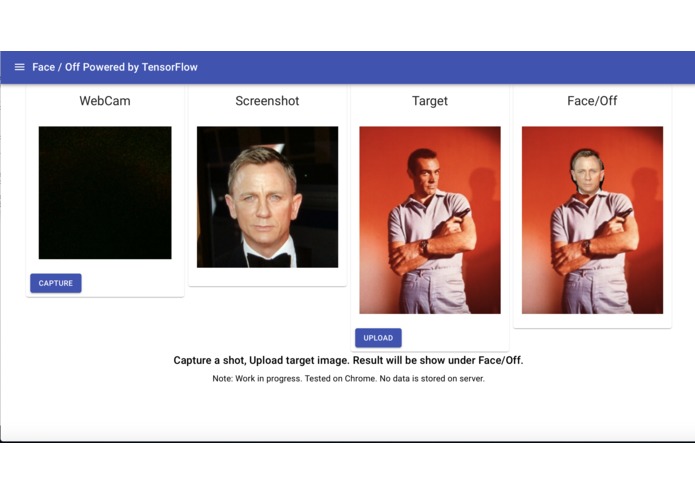Image resolution: width=695 pixels, height=494 pixels.
Task: Click the CAPTURE button
Action: pos(56,283)
